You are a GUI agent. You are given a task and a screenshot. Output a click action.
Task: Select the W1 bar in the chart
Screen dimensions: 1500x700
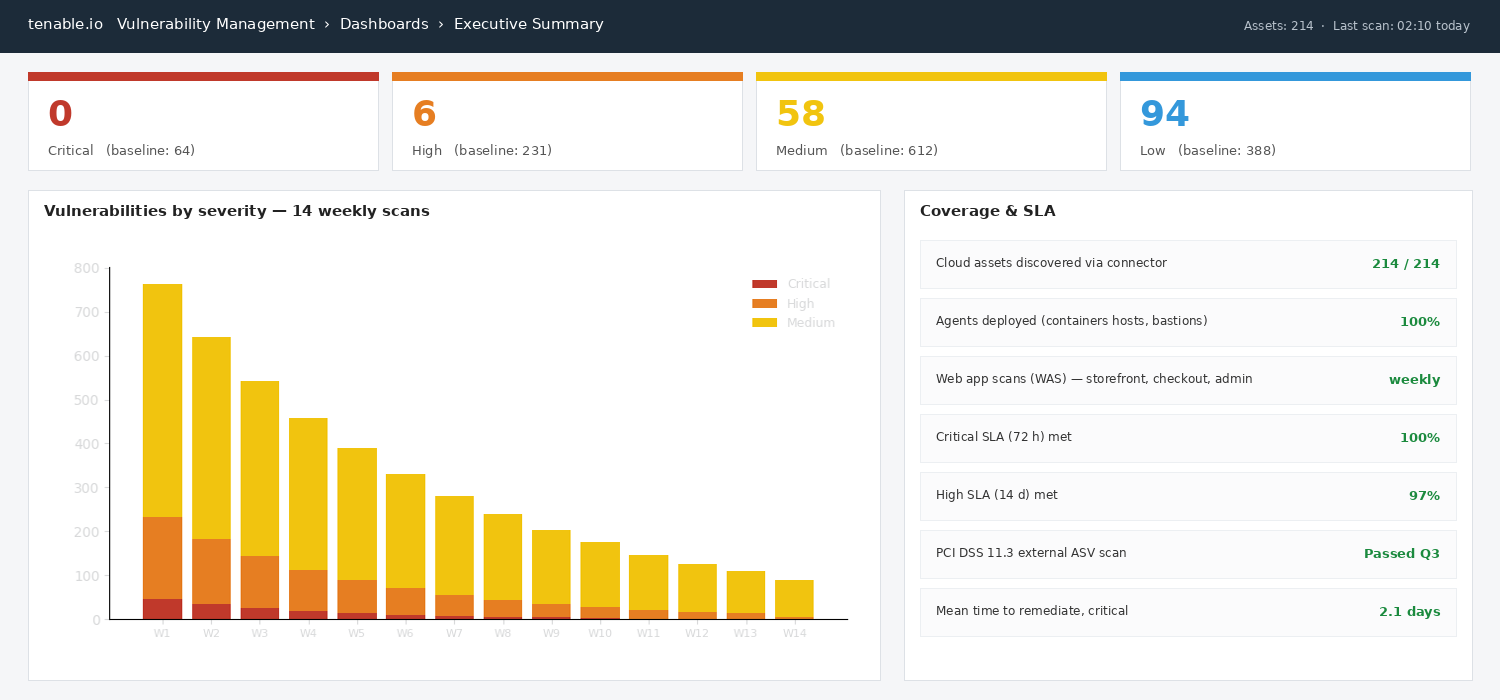[x=162, y=451]
